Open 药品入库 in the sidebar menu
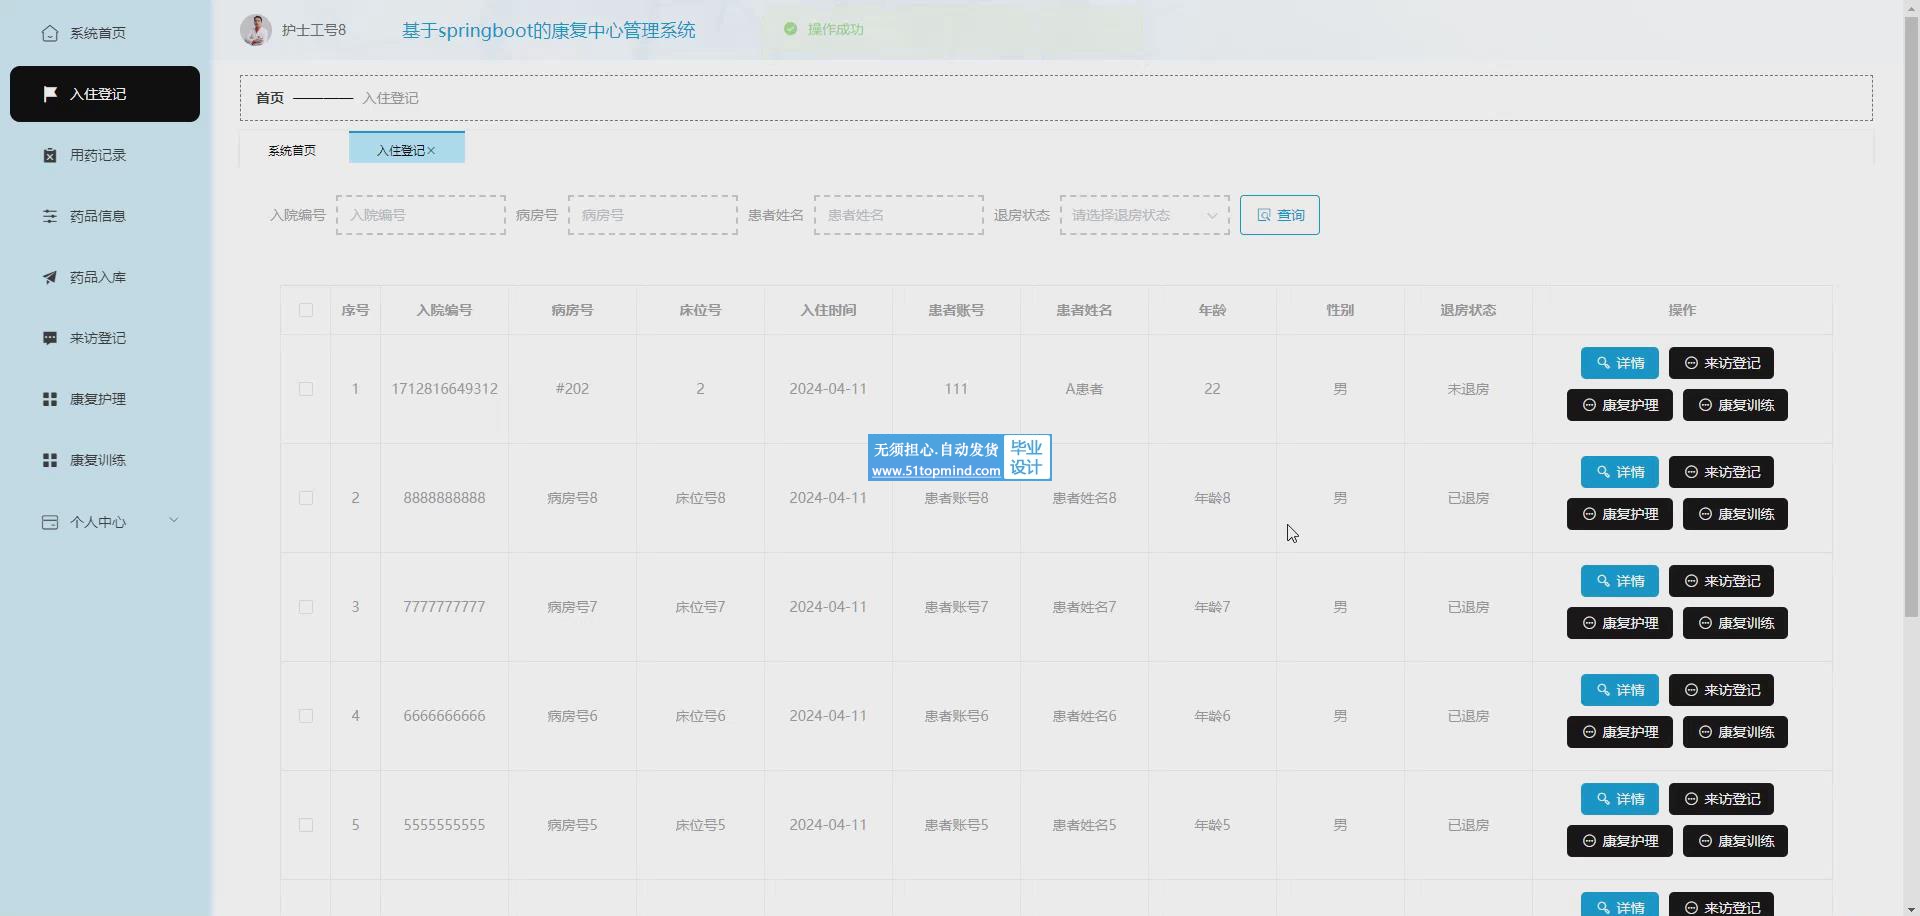Image resolution: width=1920 pixels, height=916 pixels. tap(105, 277)
